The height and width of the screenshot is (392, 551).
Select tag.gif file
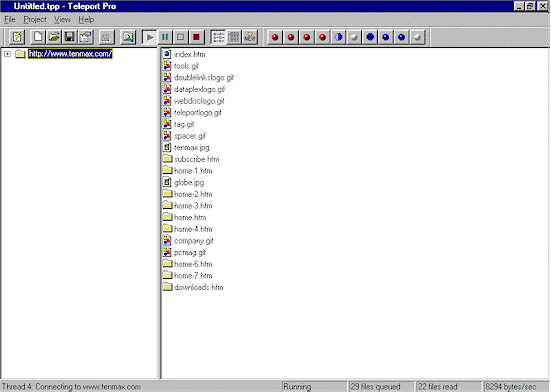coord(184,124)
